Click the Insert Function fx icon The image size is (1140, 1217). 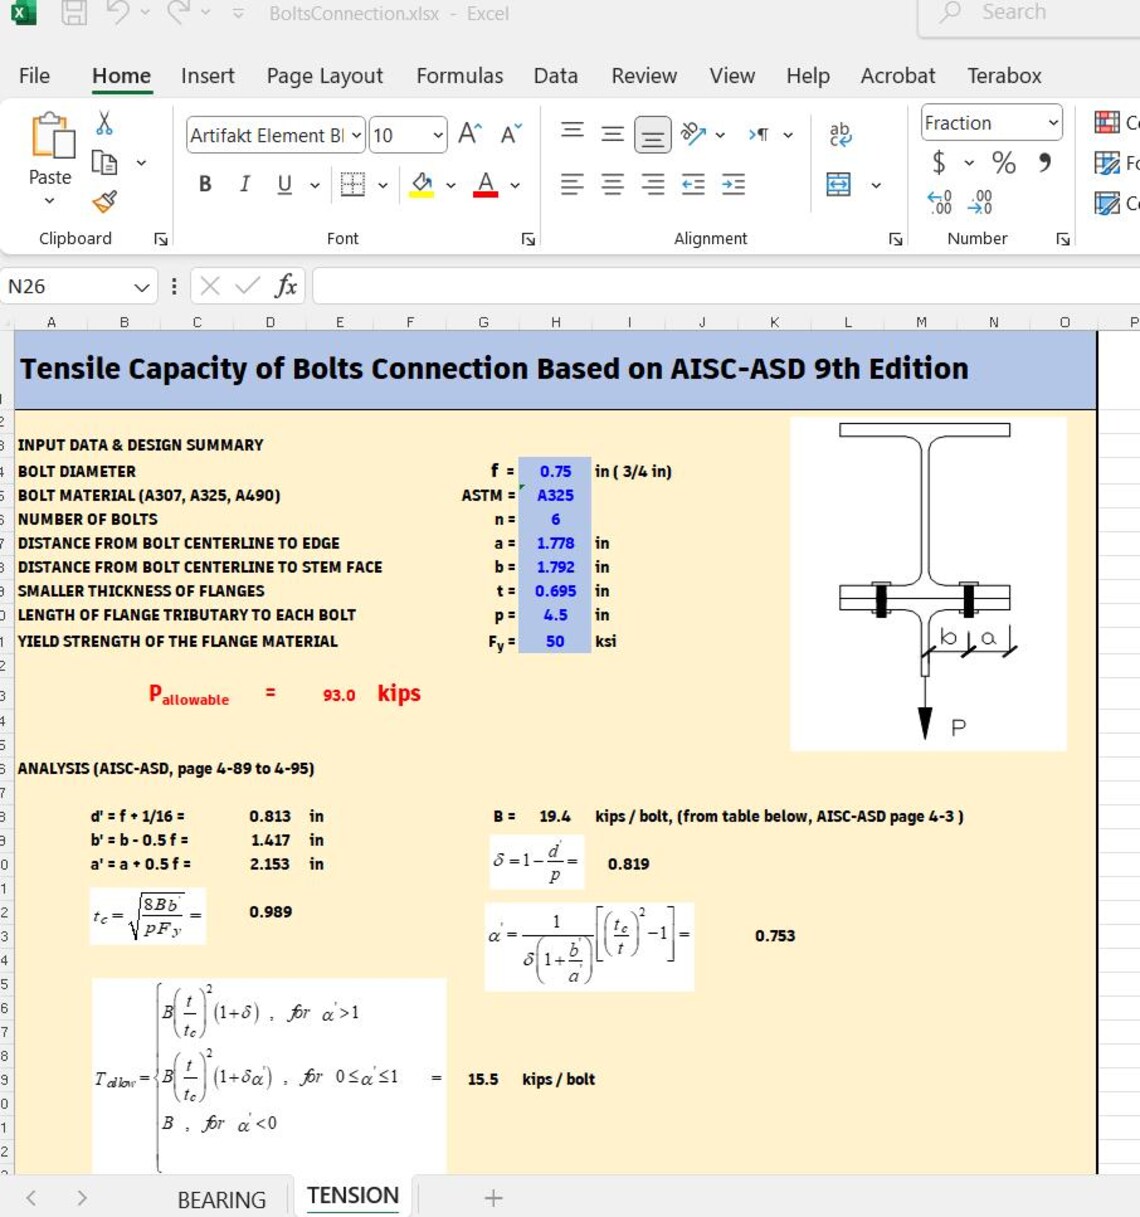point(286,286)
